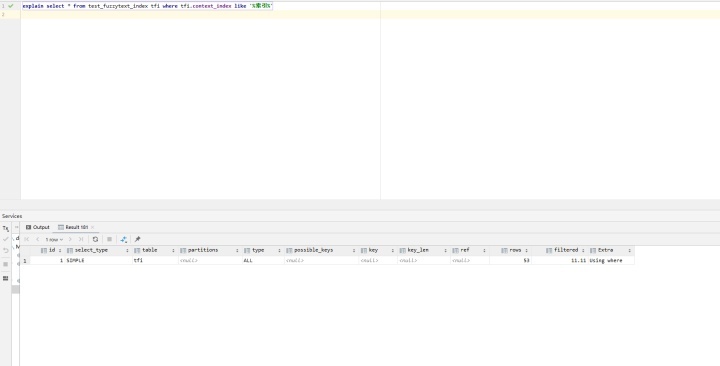Select the null cell under partitions
This screenshot has width=720, height=366.
click(x=210, y=260)
